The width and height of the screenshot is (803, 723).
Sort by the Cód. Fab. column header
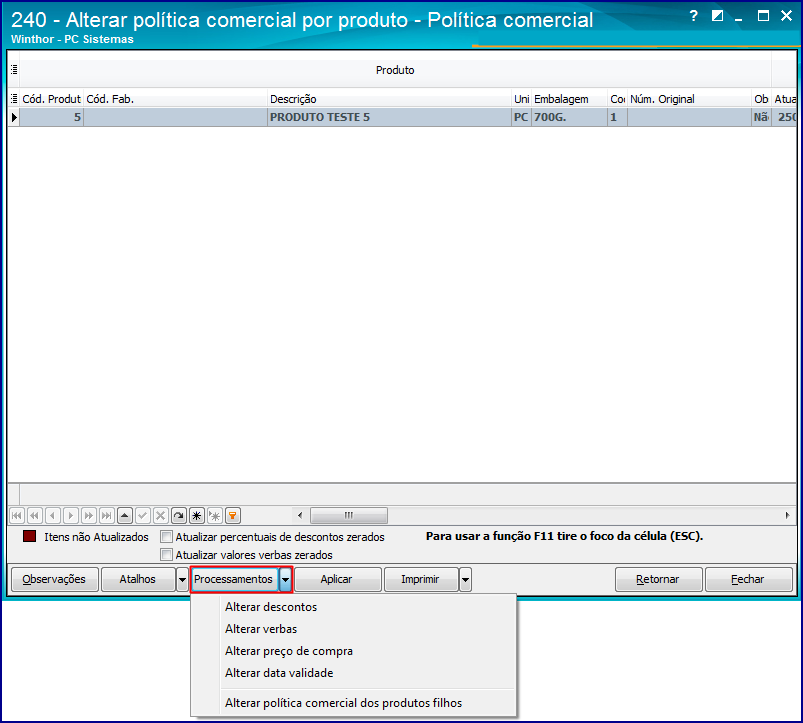(175, 99)
